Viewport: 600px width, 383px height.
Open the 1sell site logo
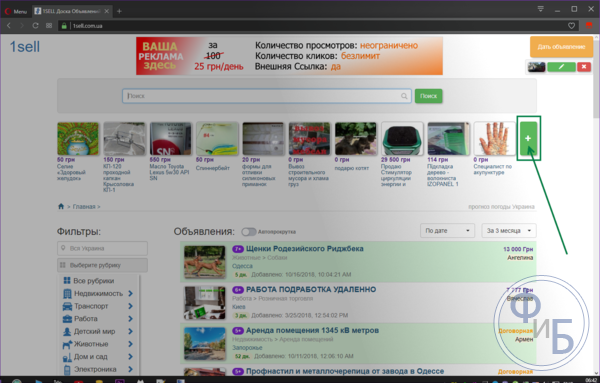click(x=24, y=47)
